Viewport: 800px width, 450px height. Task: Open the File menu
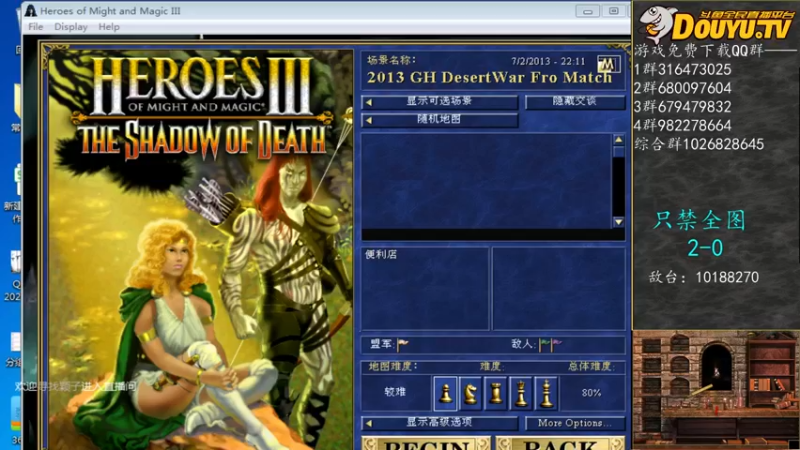click(x=35, y=27)
